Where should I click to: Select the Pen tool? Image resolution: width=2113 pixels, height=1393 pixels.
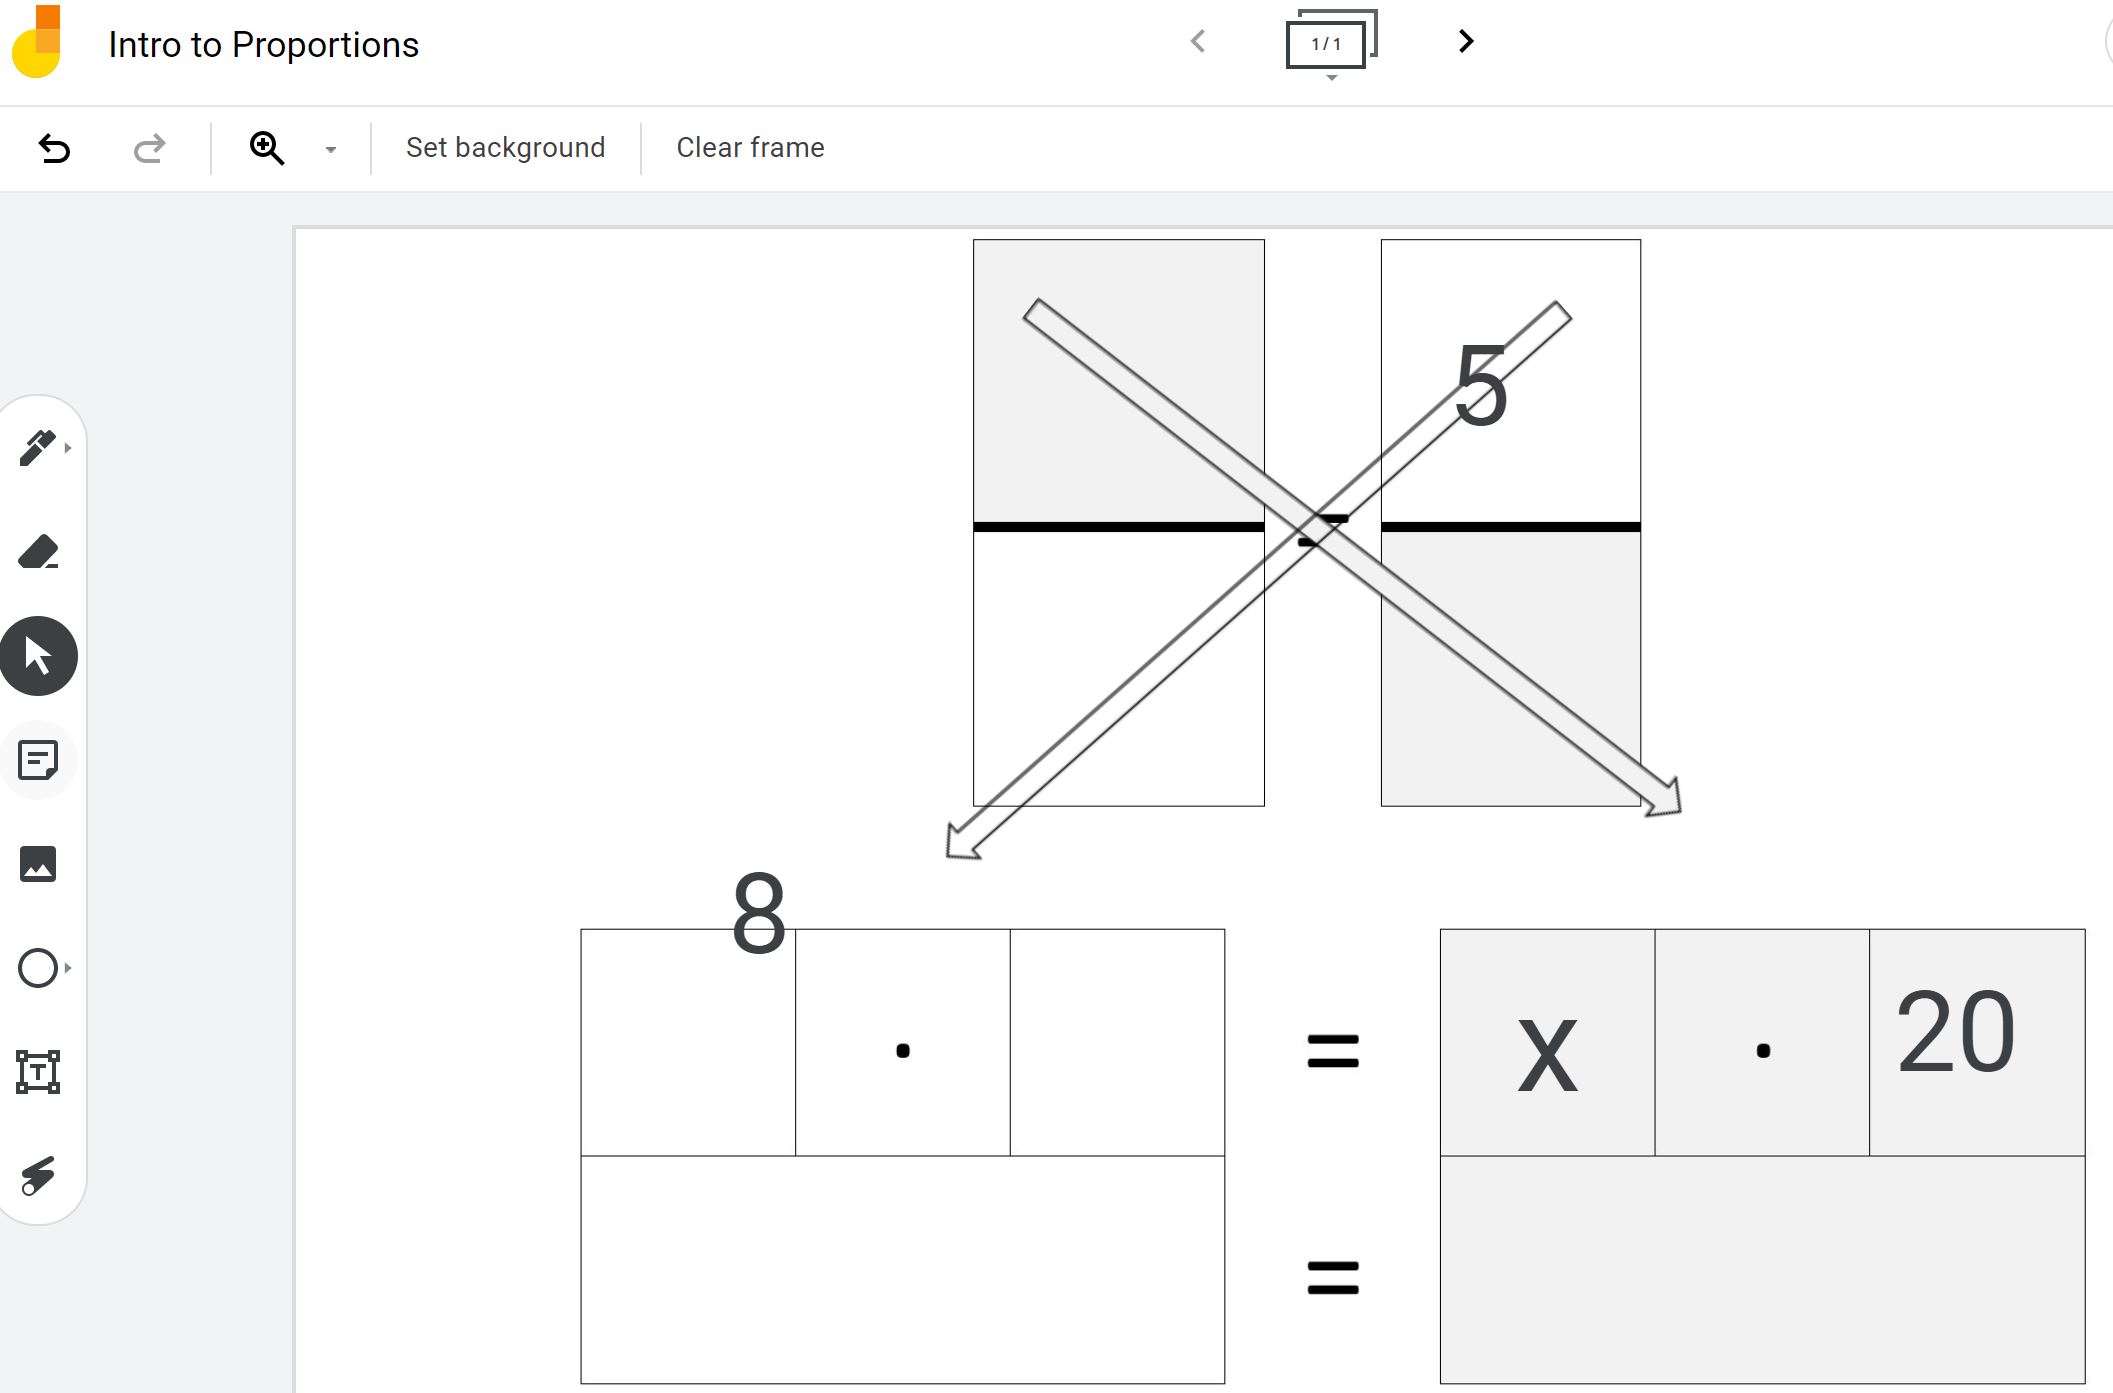39,447
